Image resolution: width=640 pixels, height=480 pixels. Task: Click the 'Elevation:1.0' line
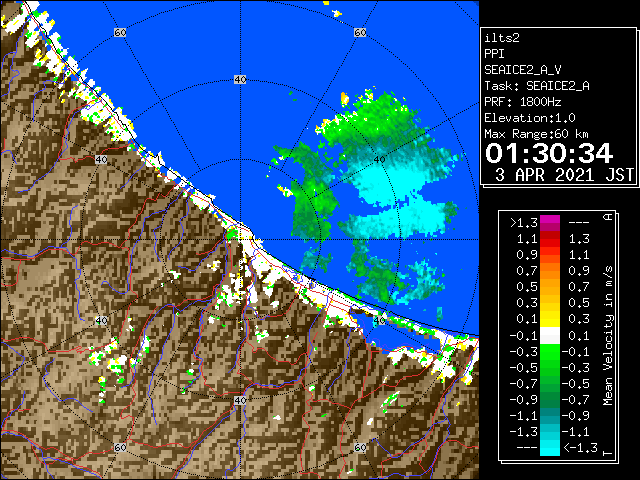tap(530, 118)
